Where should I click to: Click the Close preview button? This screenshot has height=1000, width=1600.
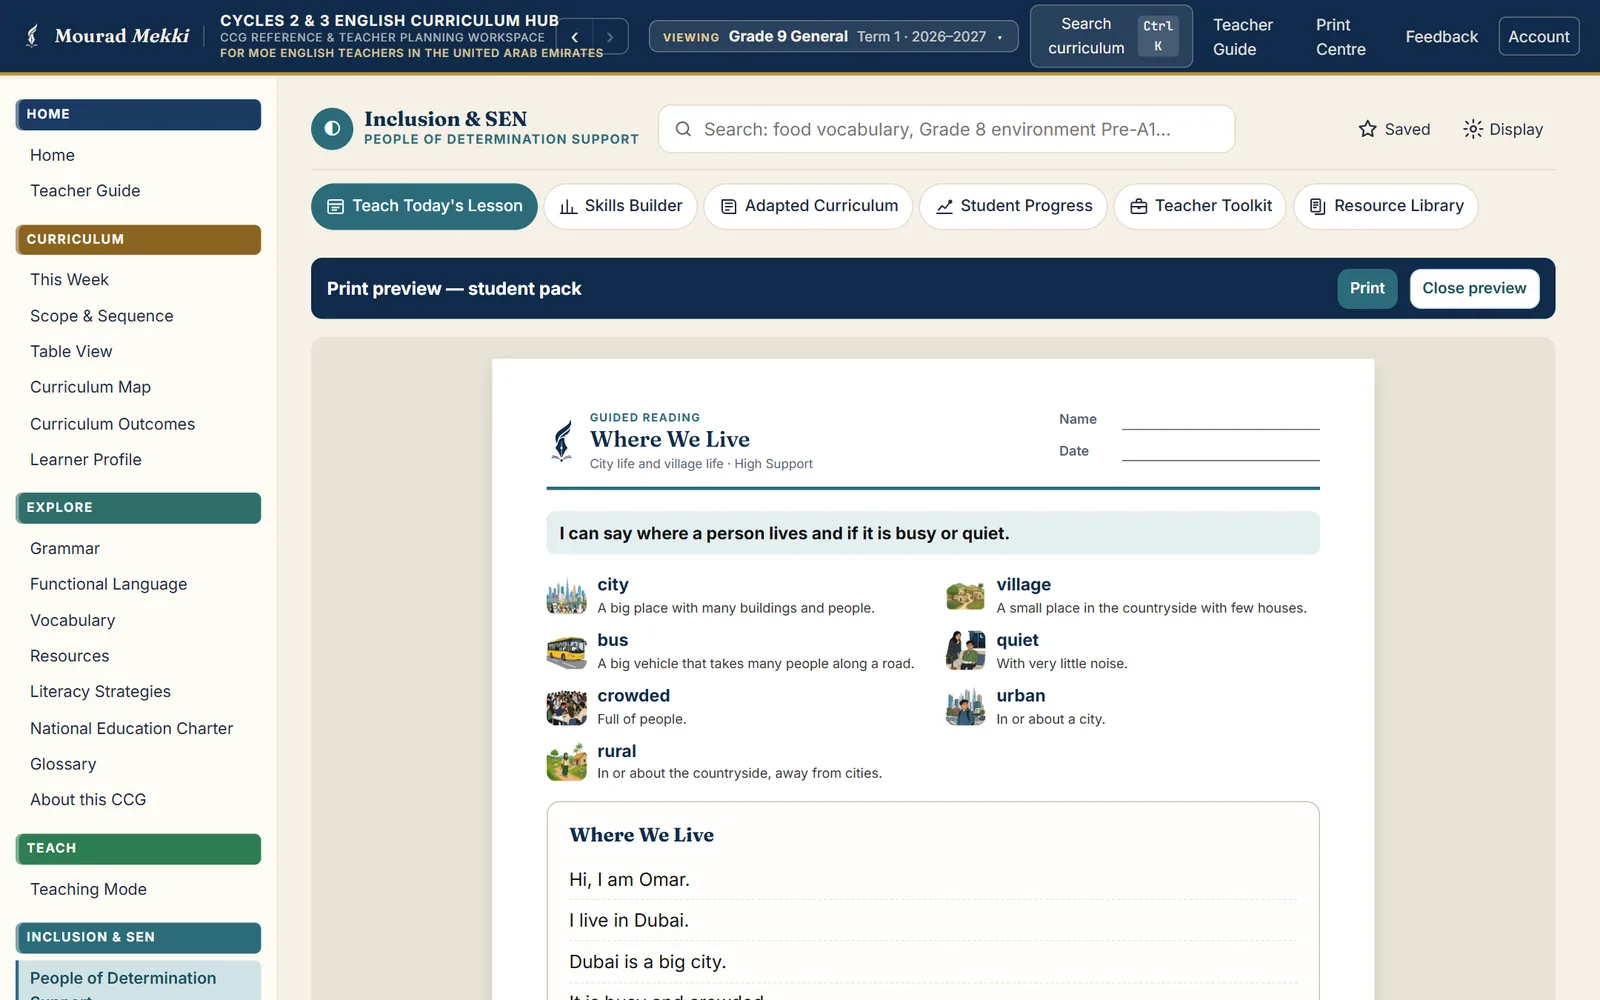point(1474,288)
